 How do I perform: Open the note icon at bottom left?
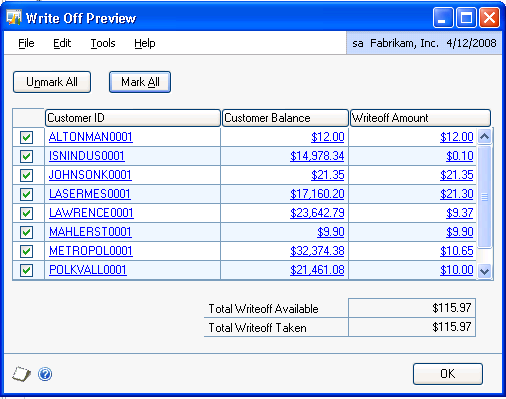22,374
